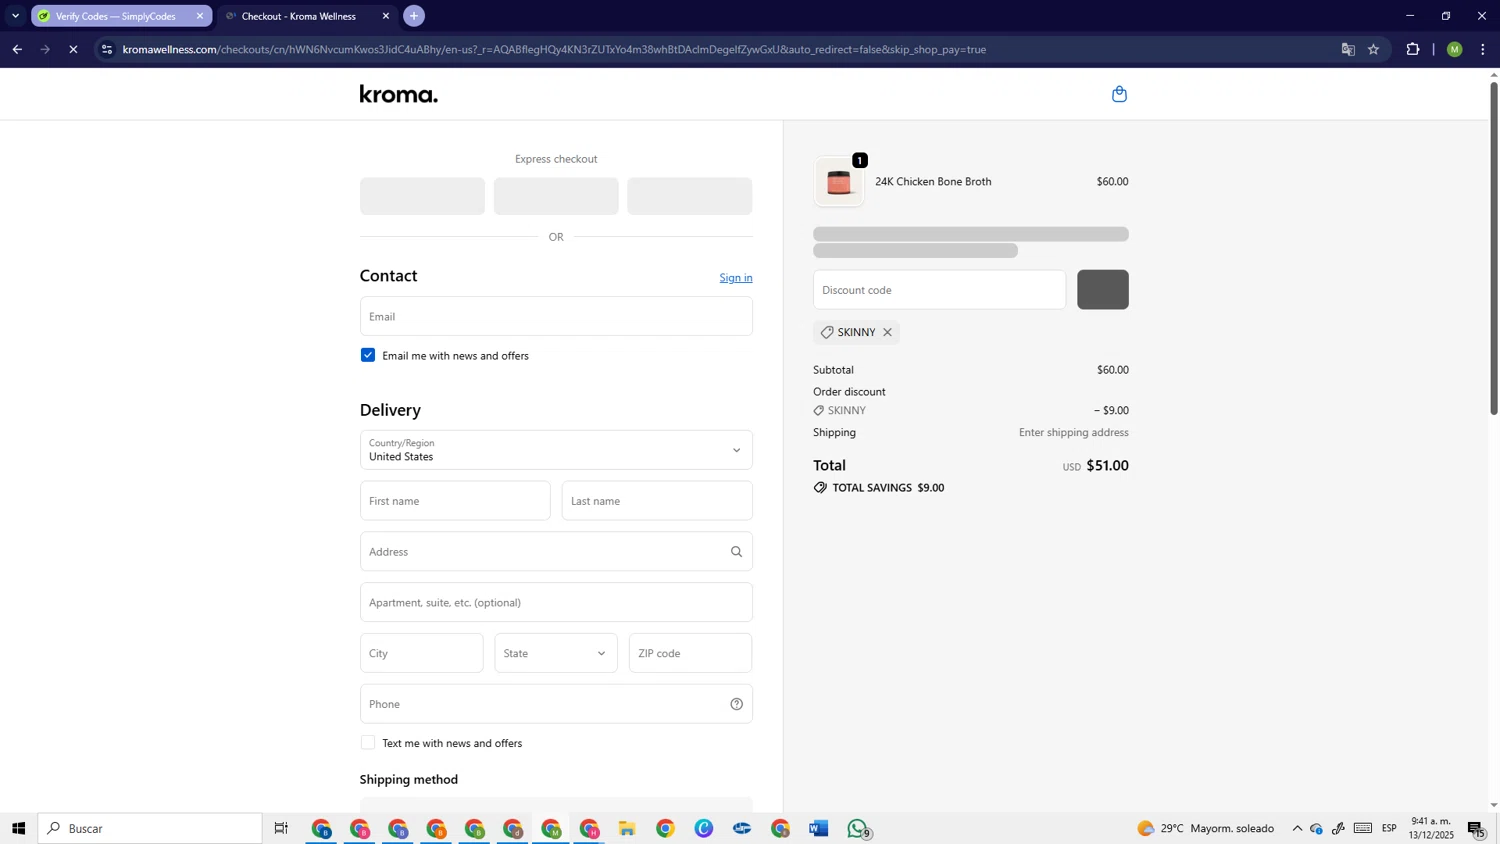Go back to the previous page
The height and width of the screenshot is (844, 1500).
click(17, 49)
